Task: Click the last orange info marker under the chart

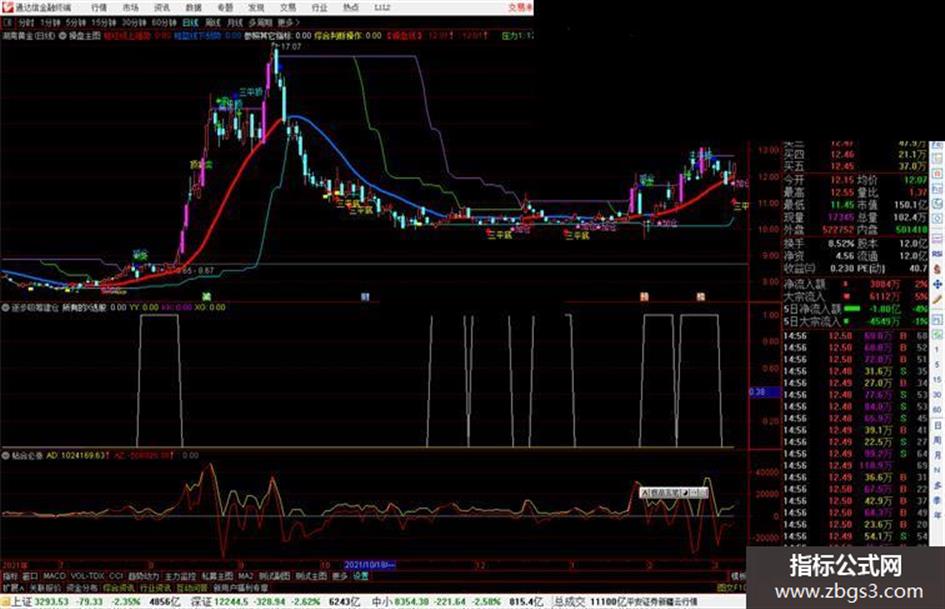Action: 701,296
